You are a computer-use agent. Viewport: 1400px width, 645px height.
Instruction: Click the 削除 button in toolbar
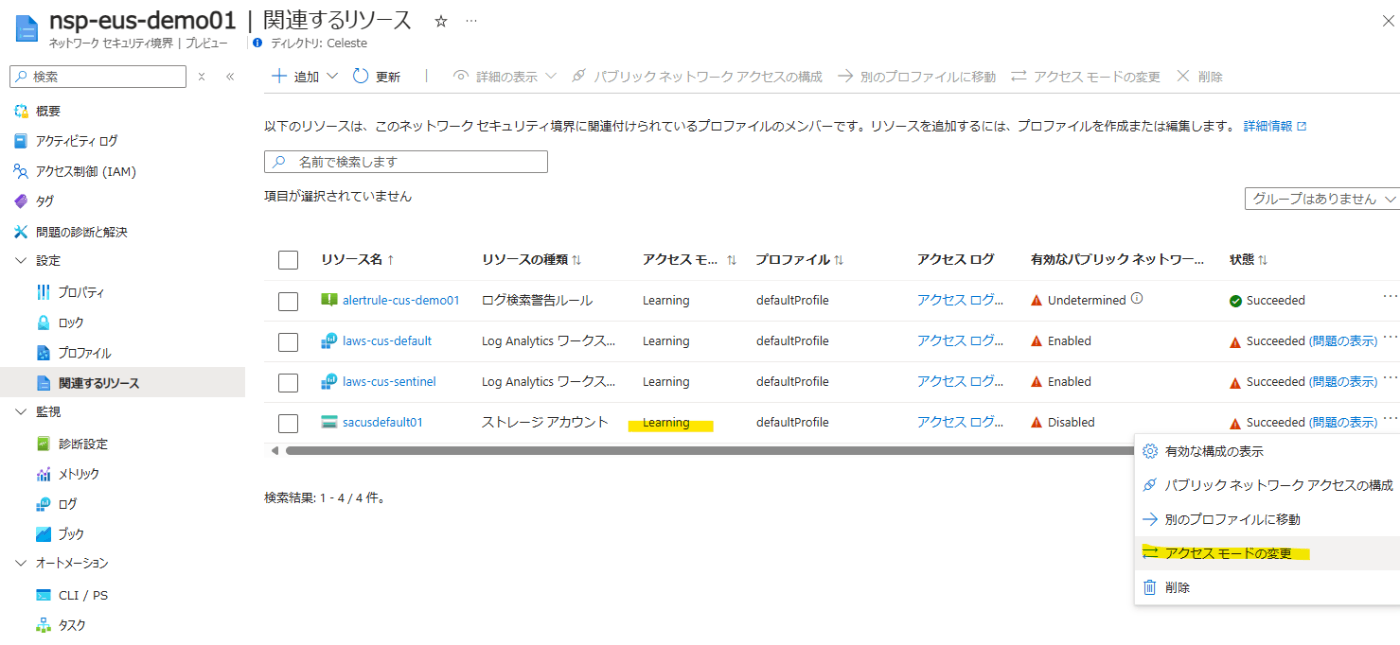[x=1199, y=76]
